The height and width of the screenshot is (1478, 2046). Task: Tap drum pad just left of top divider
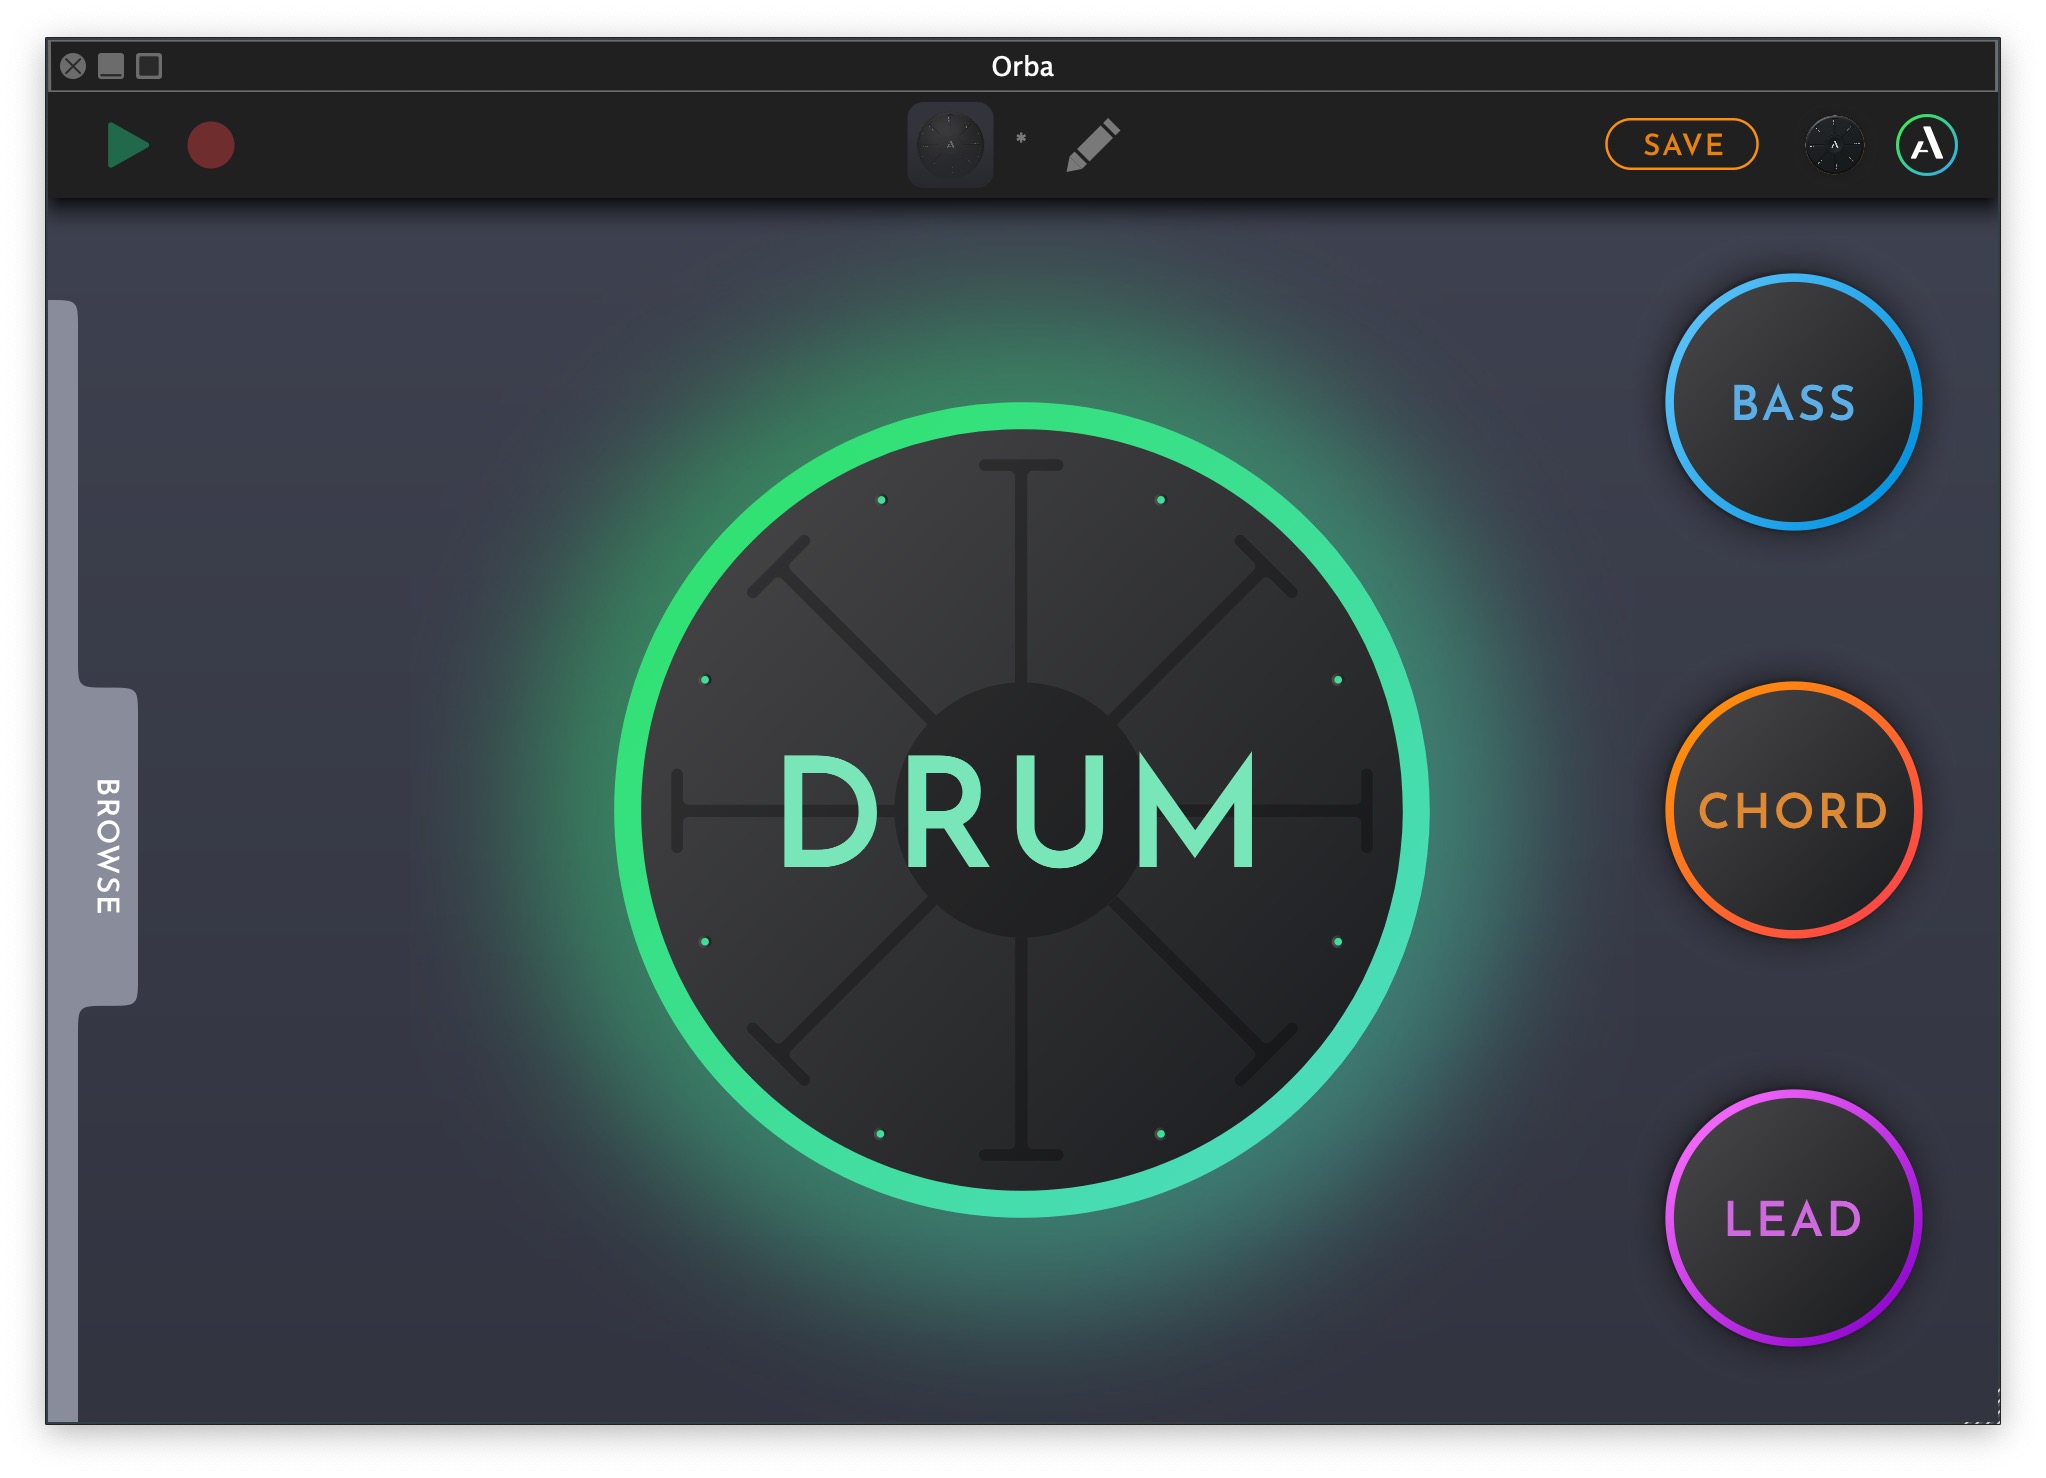[x=925, y=580]
